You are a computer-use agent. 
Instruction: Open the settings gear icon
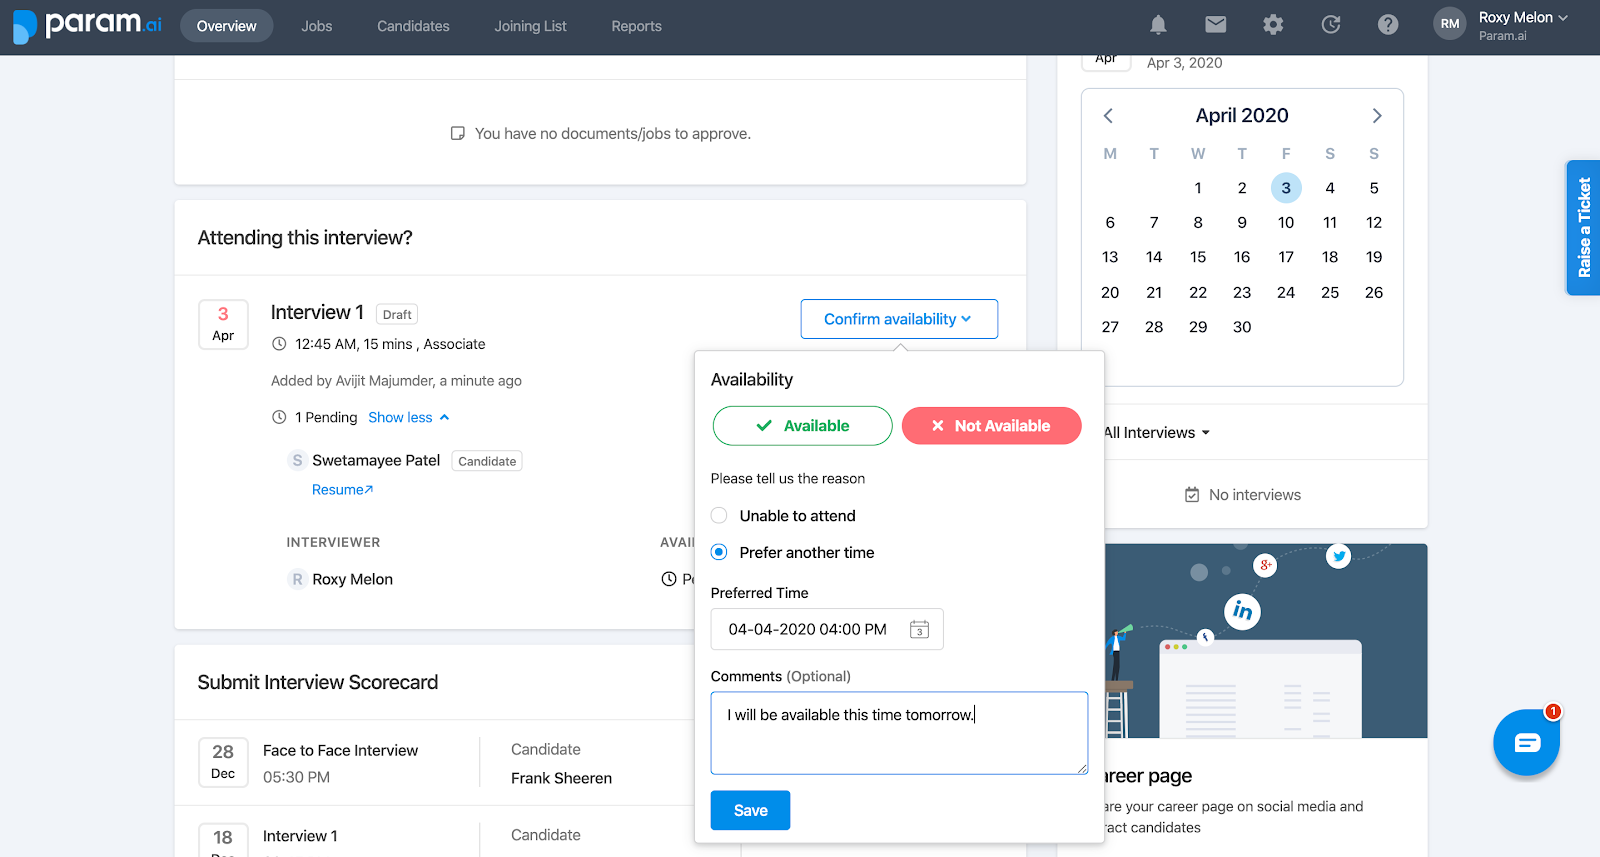(x=1273, y=25)
